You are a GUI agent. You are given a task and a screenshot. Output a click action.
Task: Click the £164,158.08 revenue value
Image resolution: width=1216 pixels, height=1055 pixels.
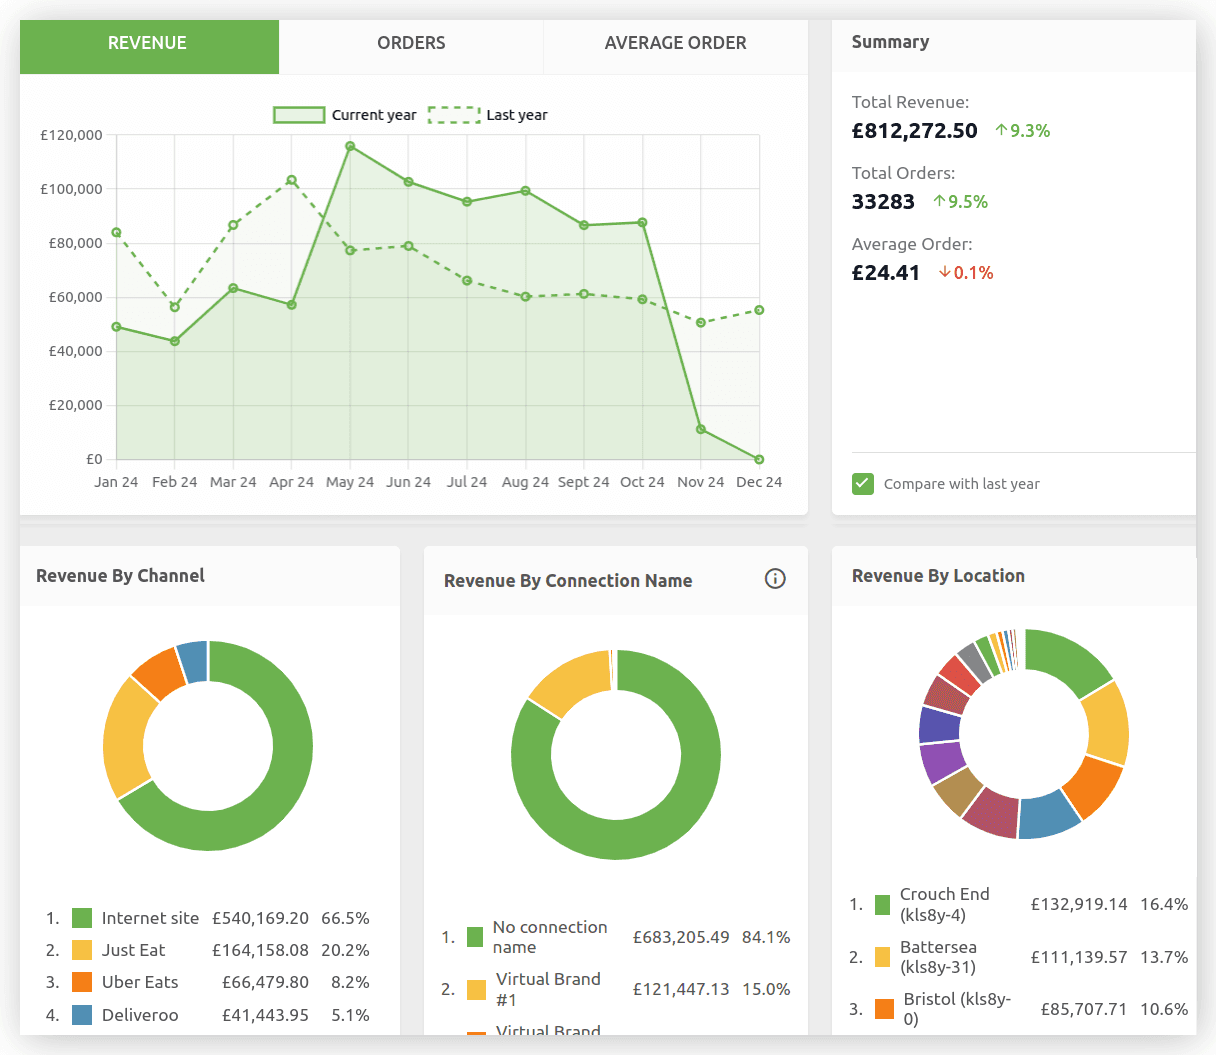[260, 950]
